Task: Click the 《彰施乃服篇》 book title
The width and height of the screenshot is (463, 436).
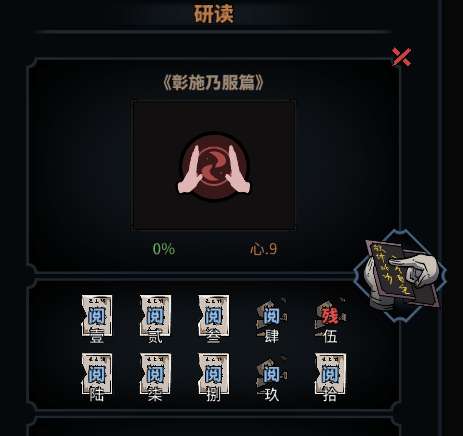Action: click(x=213, y=82)
